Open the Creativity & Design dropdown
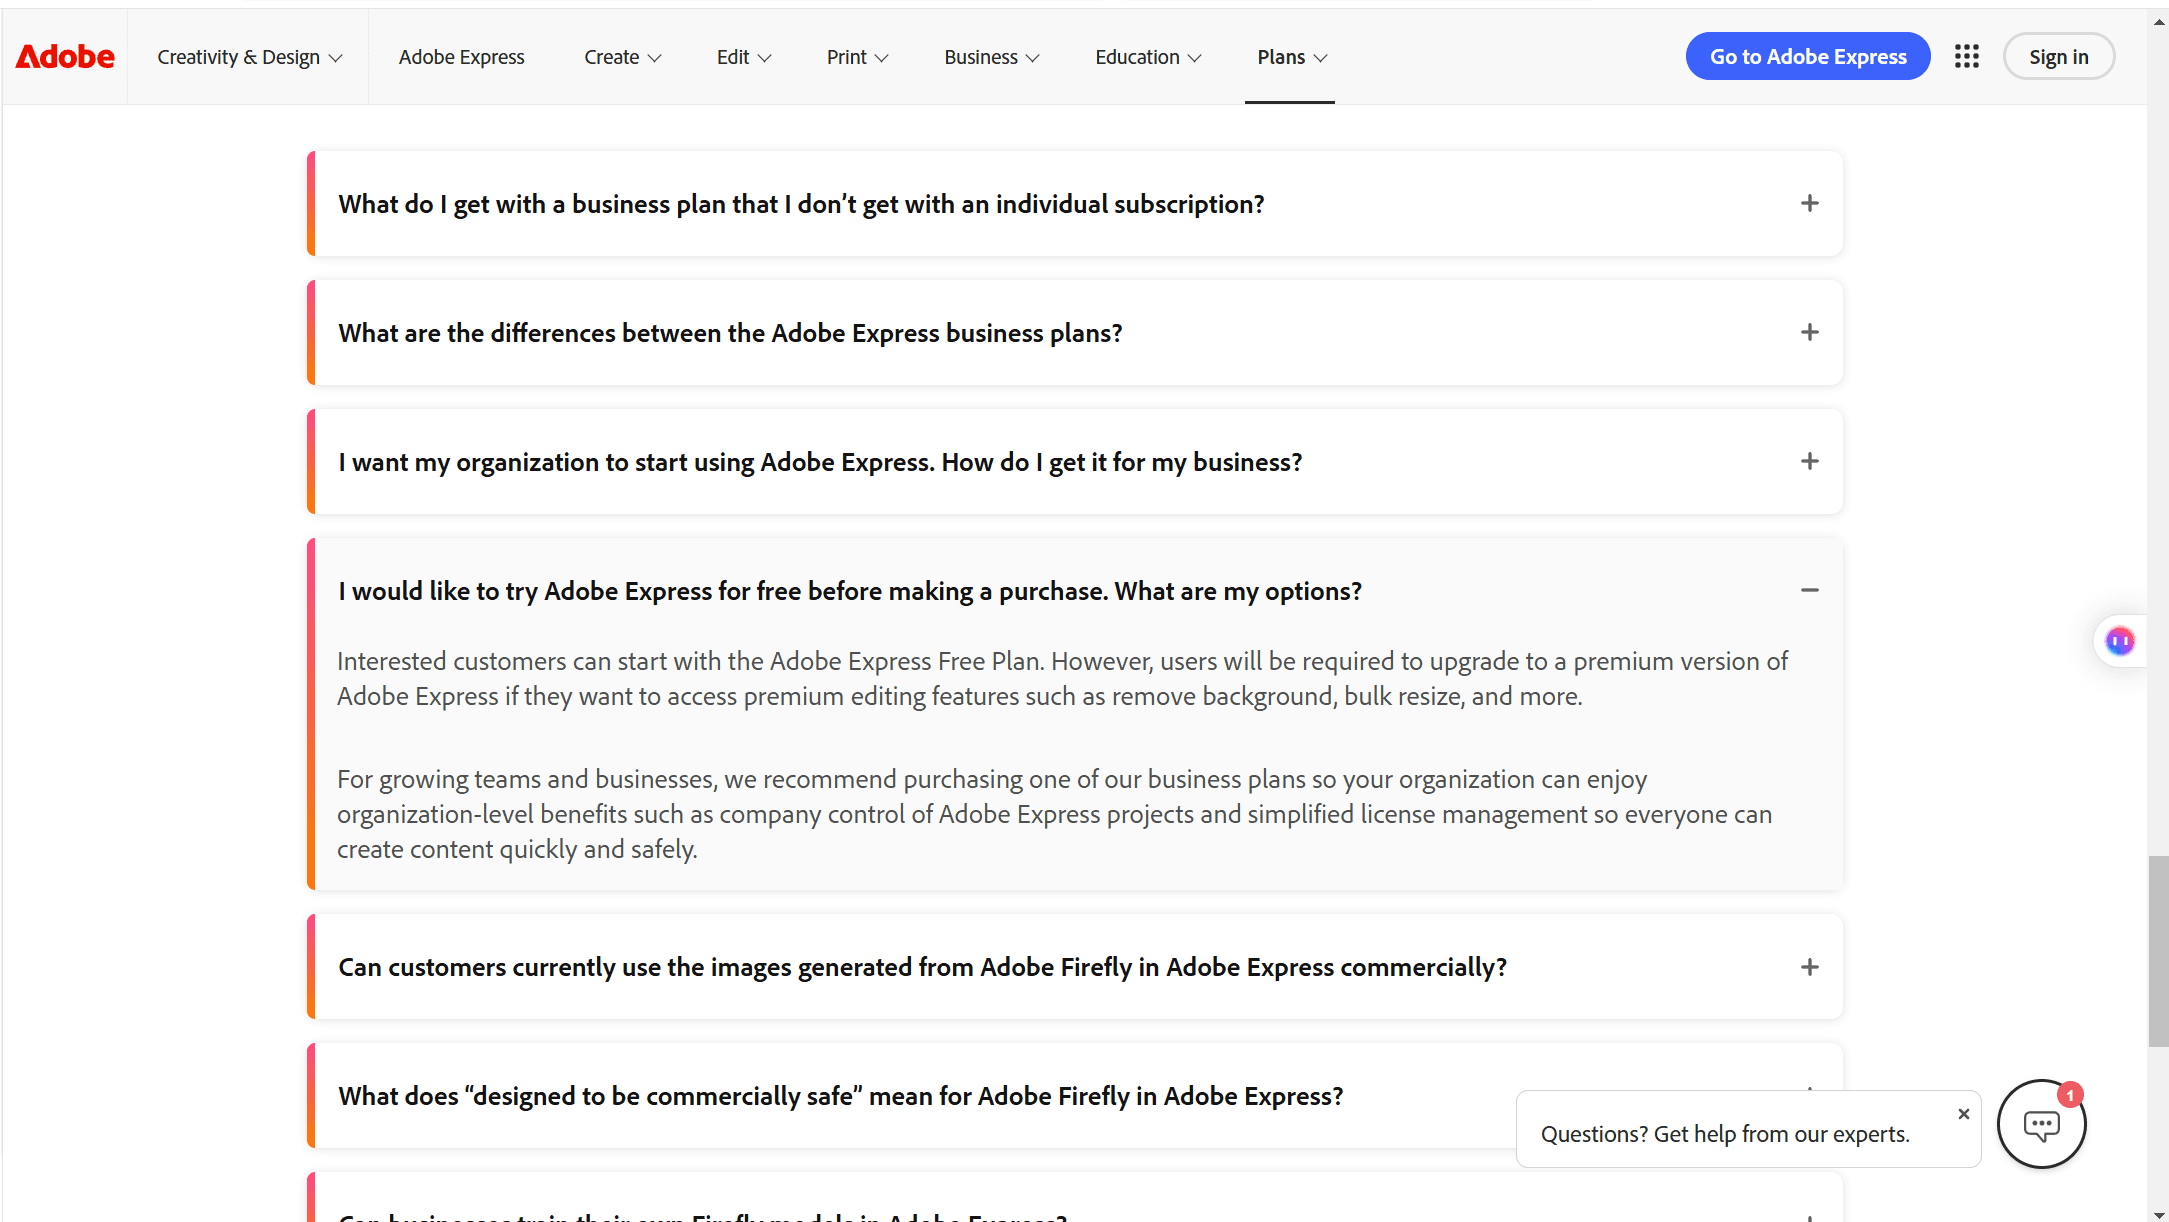 point(249,57)
